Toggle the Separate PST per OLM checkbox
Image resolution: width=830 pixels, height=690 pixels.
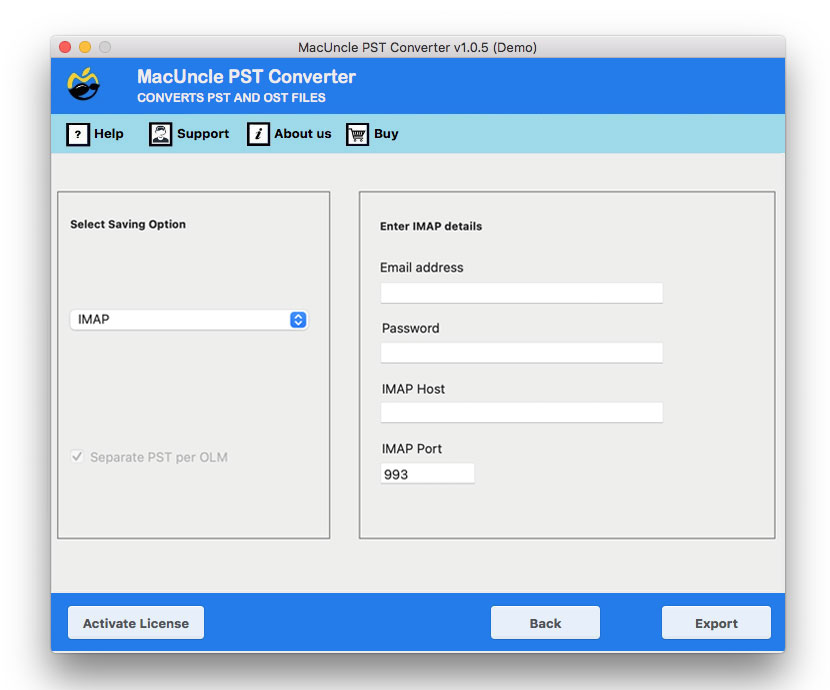click(77, 457)
